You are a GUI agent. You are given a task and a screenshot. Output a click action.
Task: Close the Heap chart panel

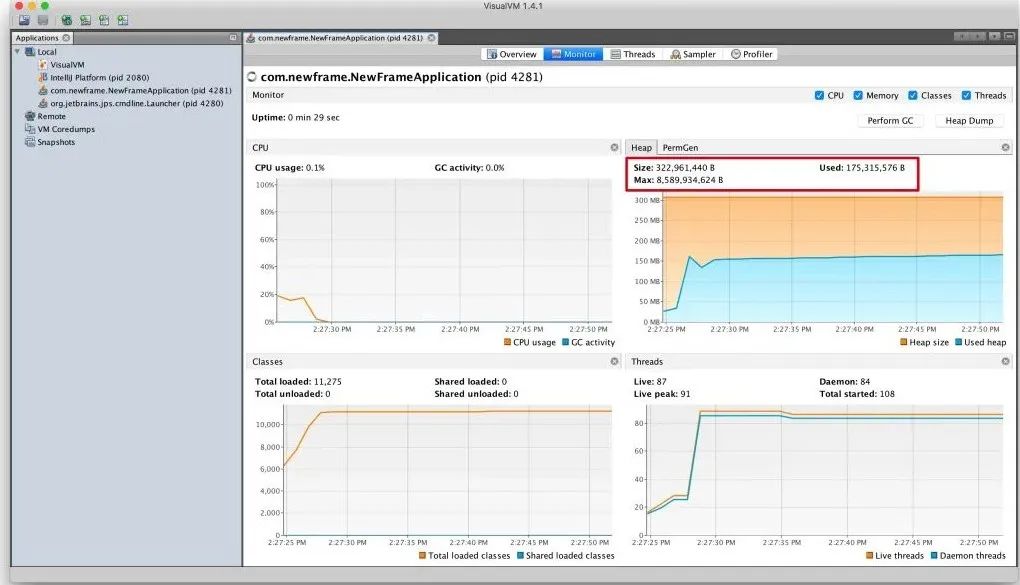[1005, 148]
